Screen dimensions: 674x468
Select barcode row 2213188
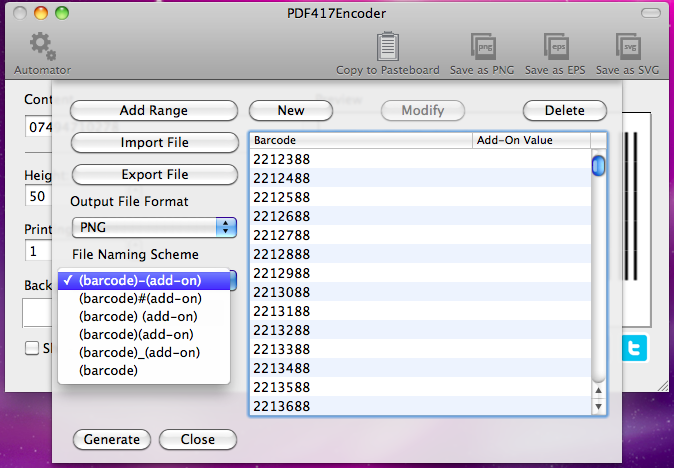click(420, 311)
